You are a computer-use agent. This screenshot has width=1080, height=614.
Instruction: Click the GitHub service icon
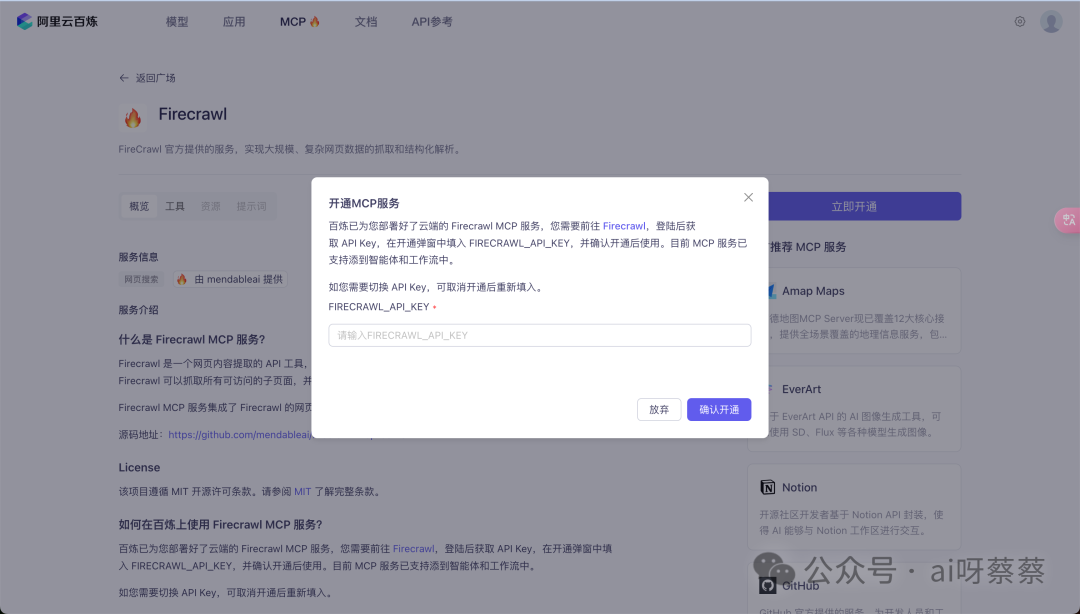point(768,584)
